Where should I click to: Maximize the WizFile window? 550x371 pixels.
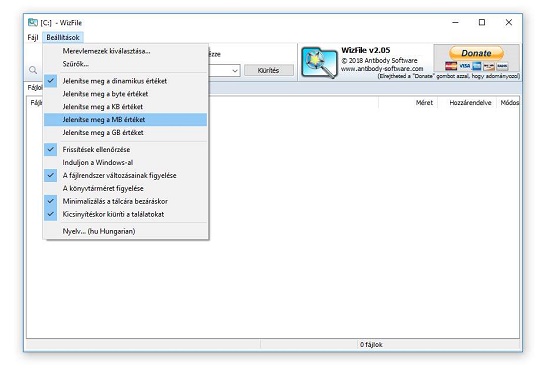click(x=482, y=22)
